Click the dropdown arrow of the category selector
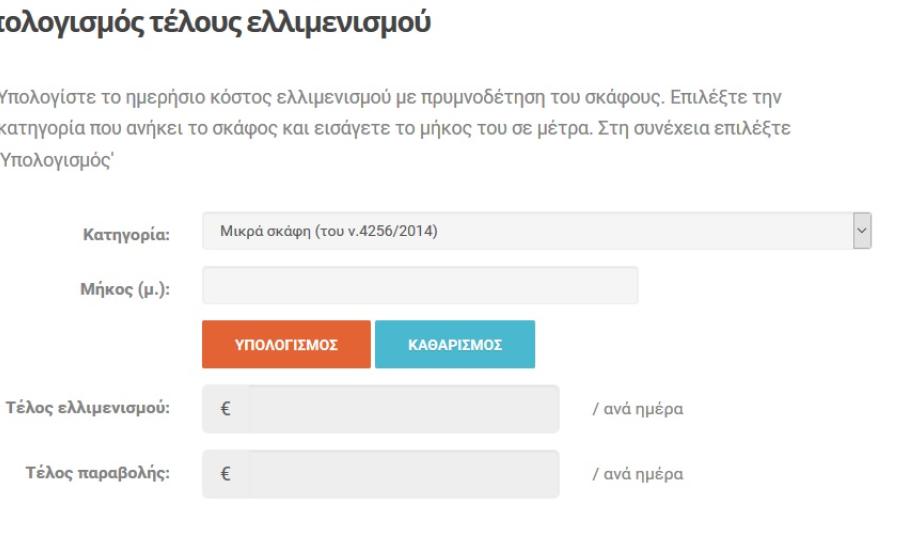907x536 pixels. tap(861, 232)
